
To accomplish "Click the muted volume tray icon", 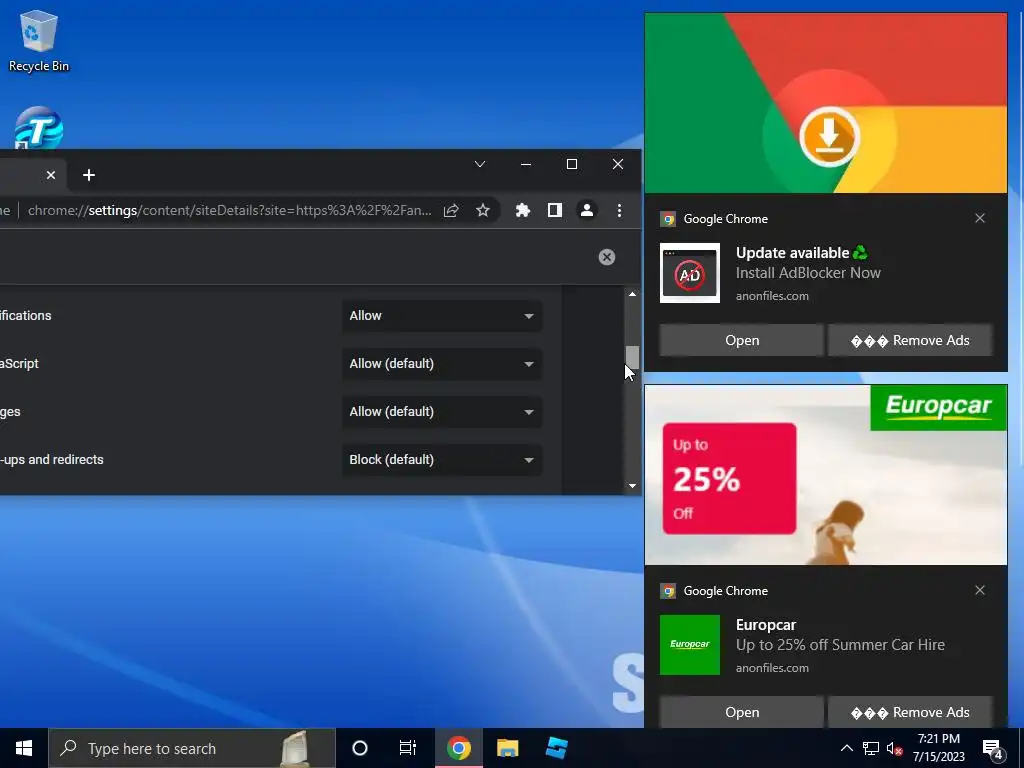I will (894, 748).
